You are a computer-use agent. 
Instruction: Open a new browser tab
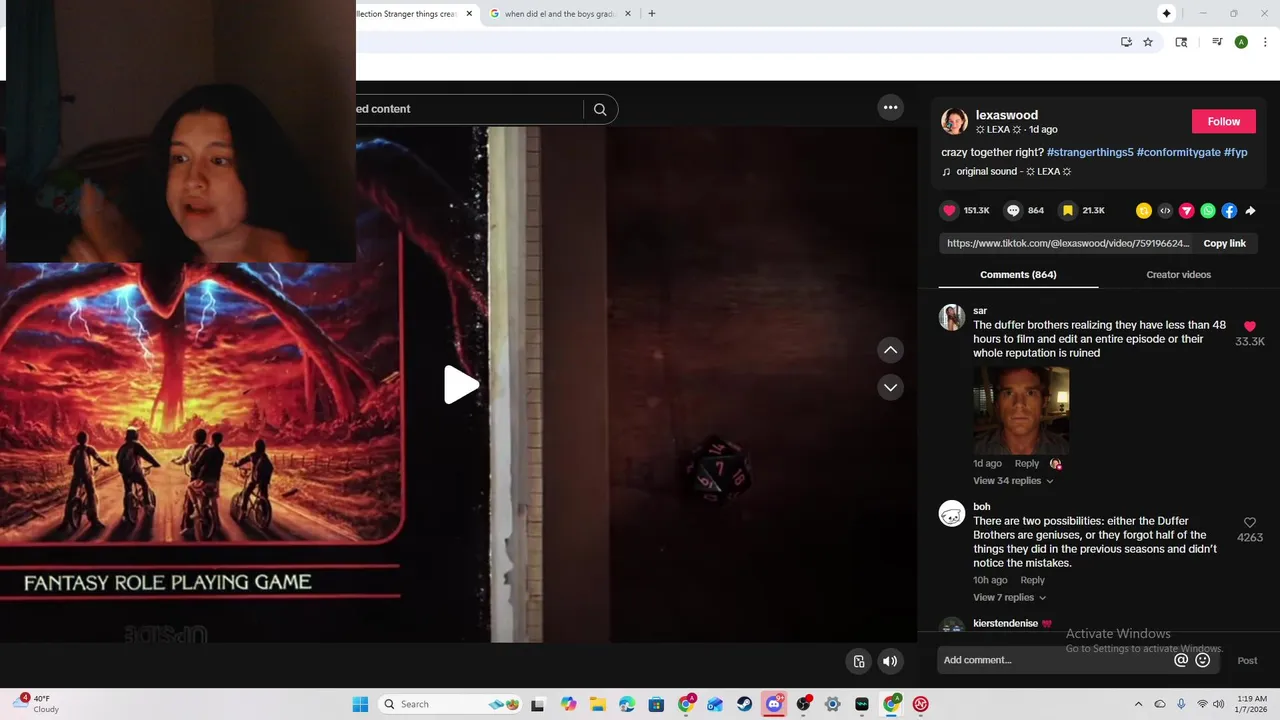[652, 14]
